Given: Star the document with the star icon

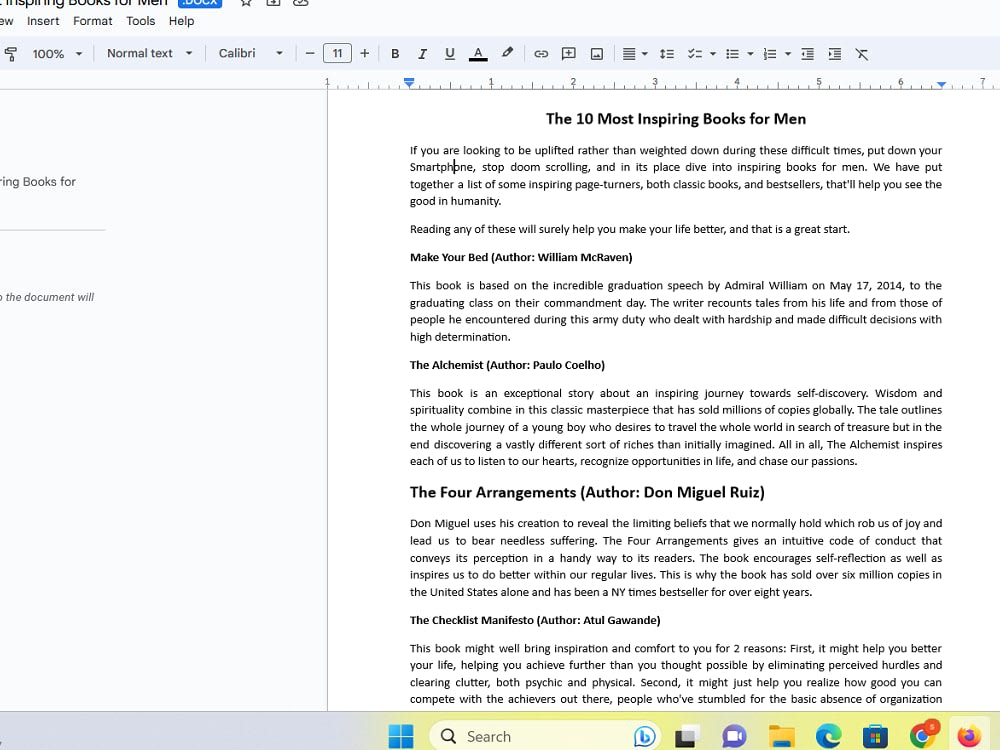Looking at the screenshot, I should [x=246, y=3].
